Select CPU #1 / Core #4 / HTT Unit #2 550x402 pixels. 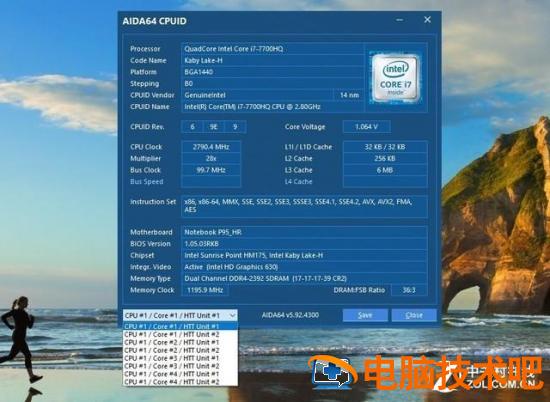coord(180,382)
